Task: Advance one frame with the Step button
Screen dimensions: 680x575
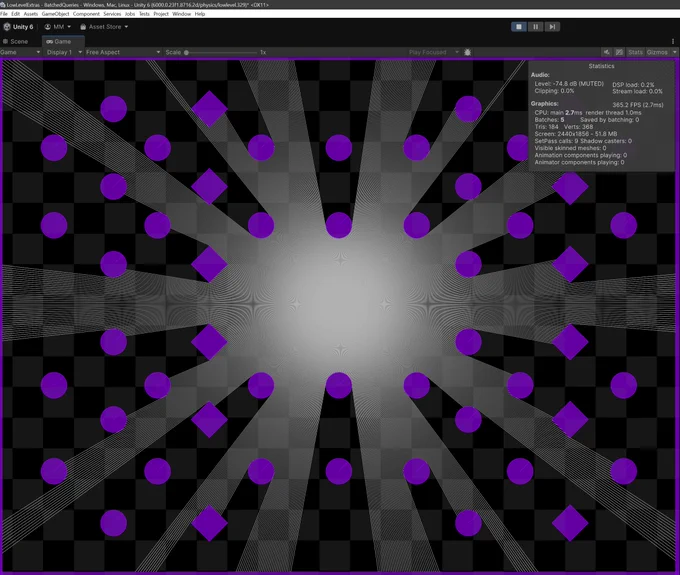Action: [552, 27]
